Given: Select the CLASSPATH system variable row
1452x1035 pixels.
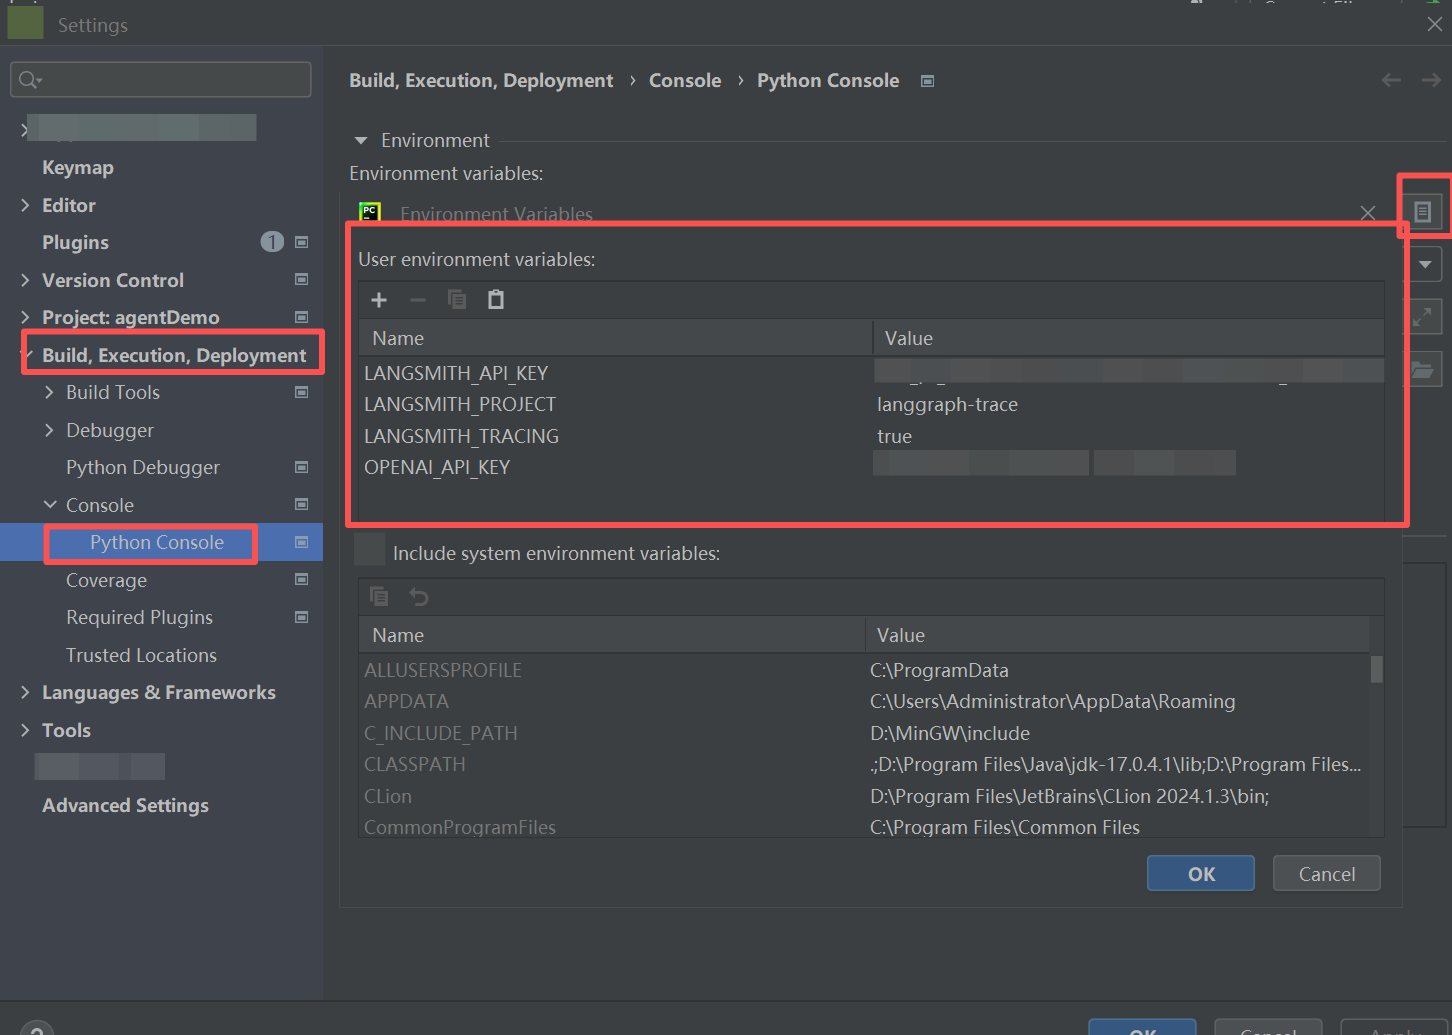Looking at the screenshot, I should [865, 764].
